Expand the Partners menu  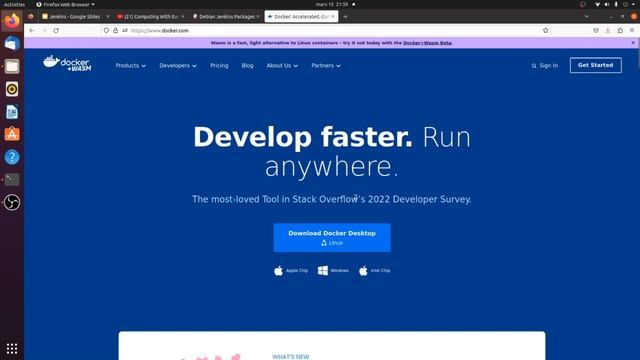326,66
